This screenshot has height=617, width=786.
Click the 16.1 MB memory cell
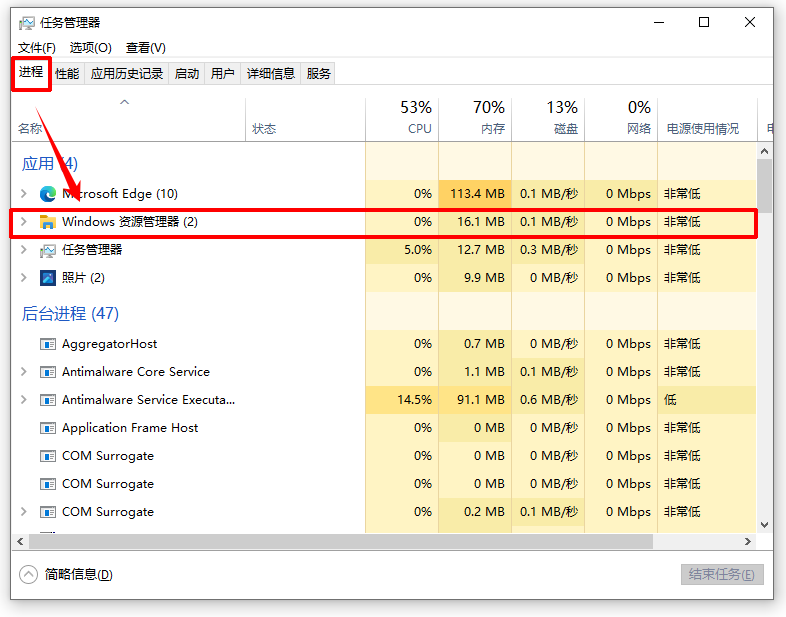coord(475,222)
